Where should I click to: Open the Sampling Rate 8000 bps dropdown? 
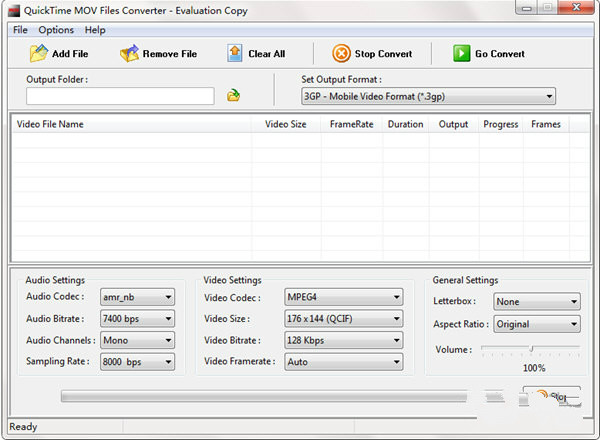coord(137,362)
